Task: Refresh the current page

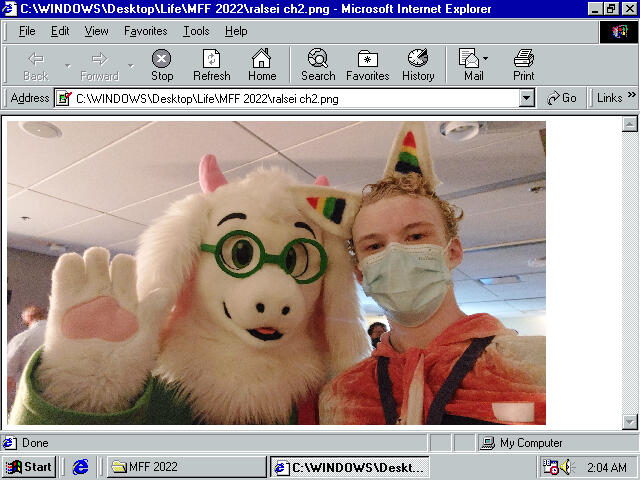Action: pyautogui.click(x=211, y=65)
